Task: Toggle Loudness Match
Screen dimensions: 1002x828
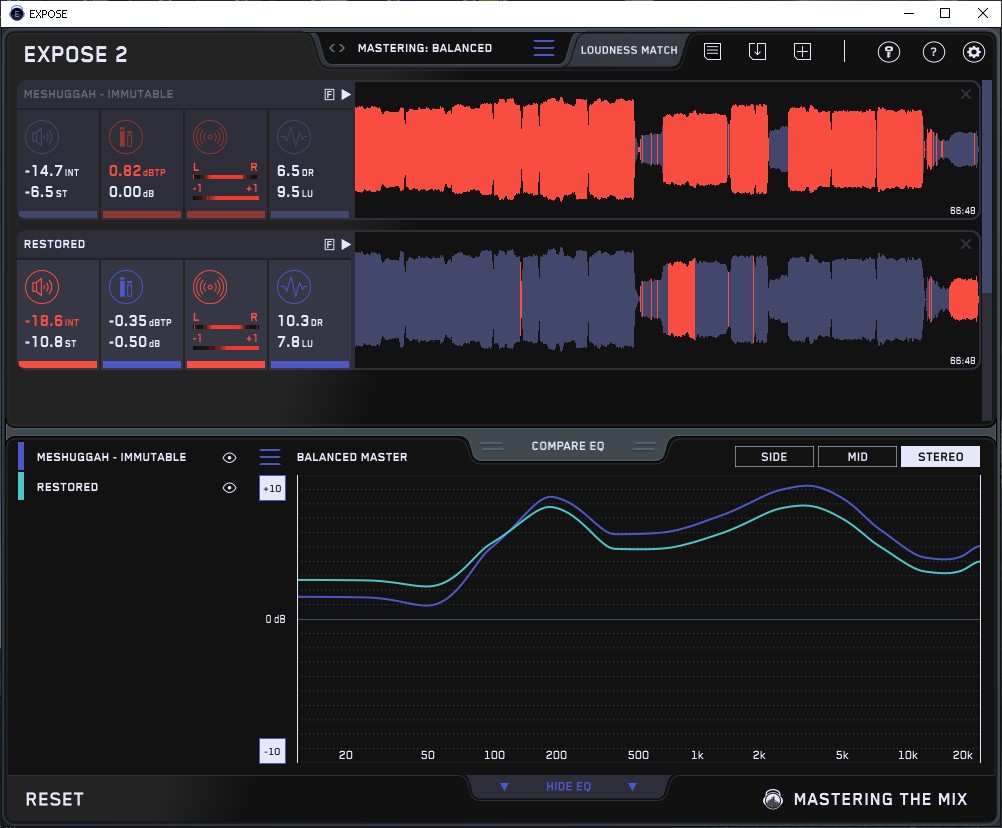Action: 629,50
